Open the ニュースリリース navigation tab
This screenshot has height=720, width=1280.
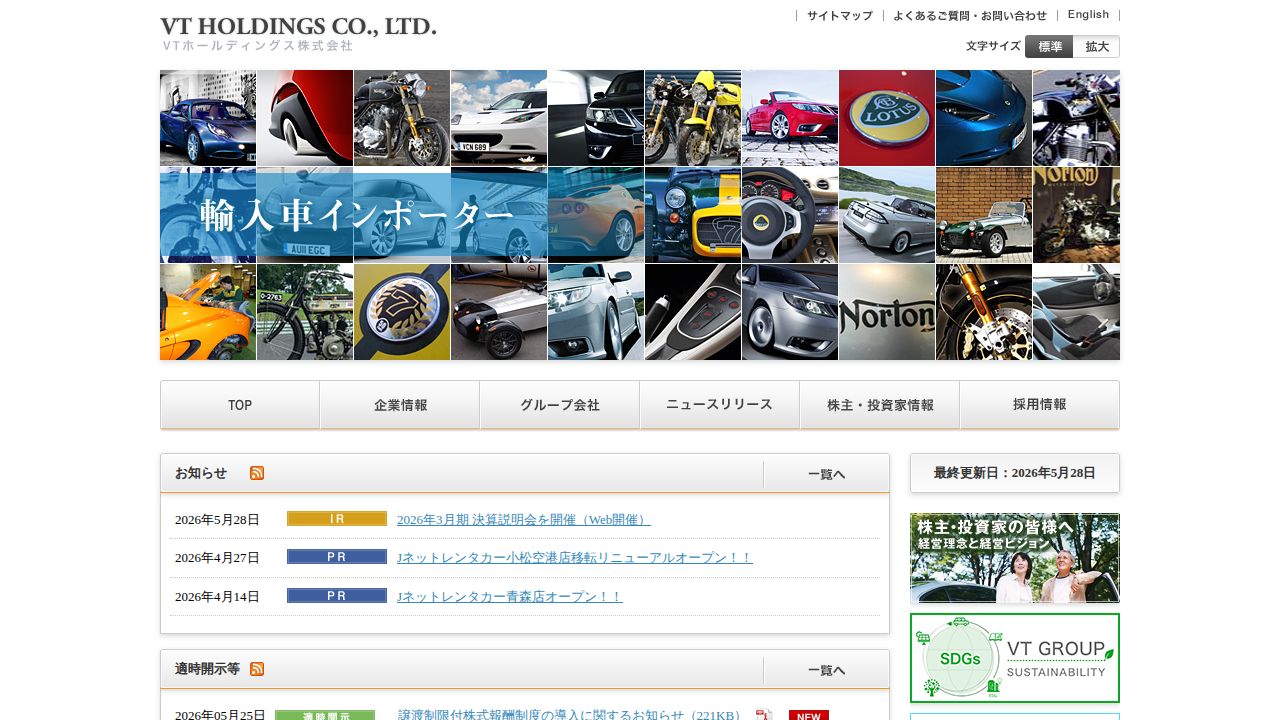point(720,405)
